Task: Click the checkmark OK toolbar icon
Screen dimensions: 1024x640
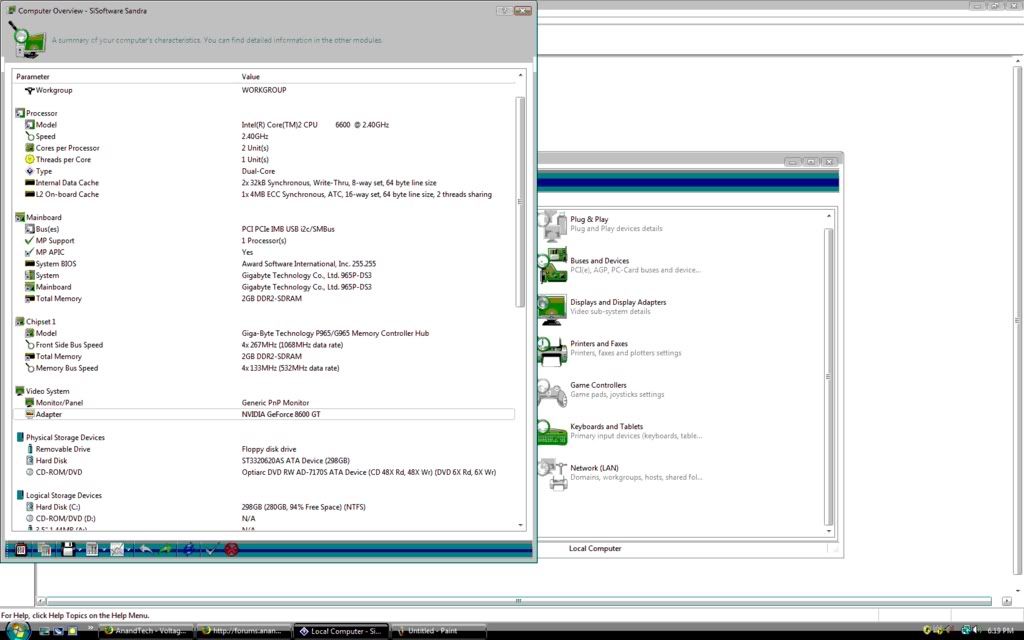Action: click(x=212, y=550)
